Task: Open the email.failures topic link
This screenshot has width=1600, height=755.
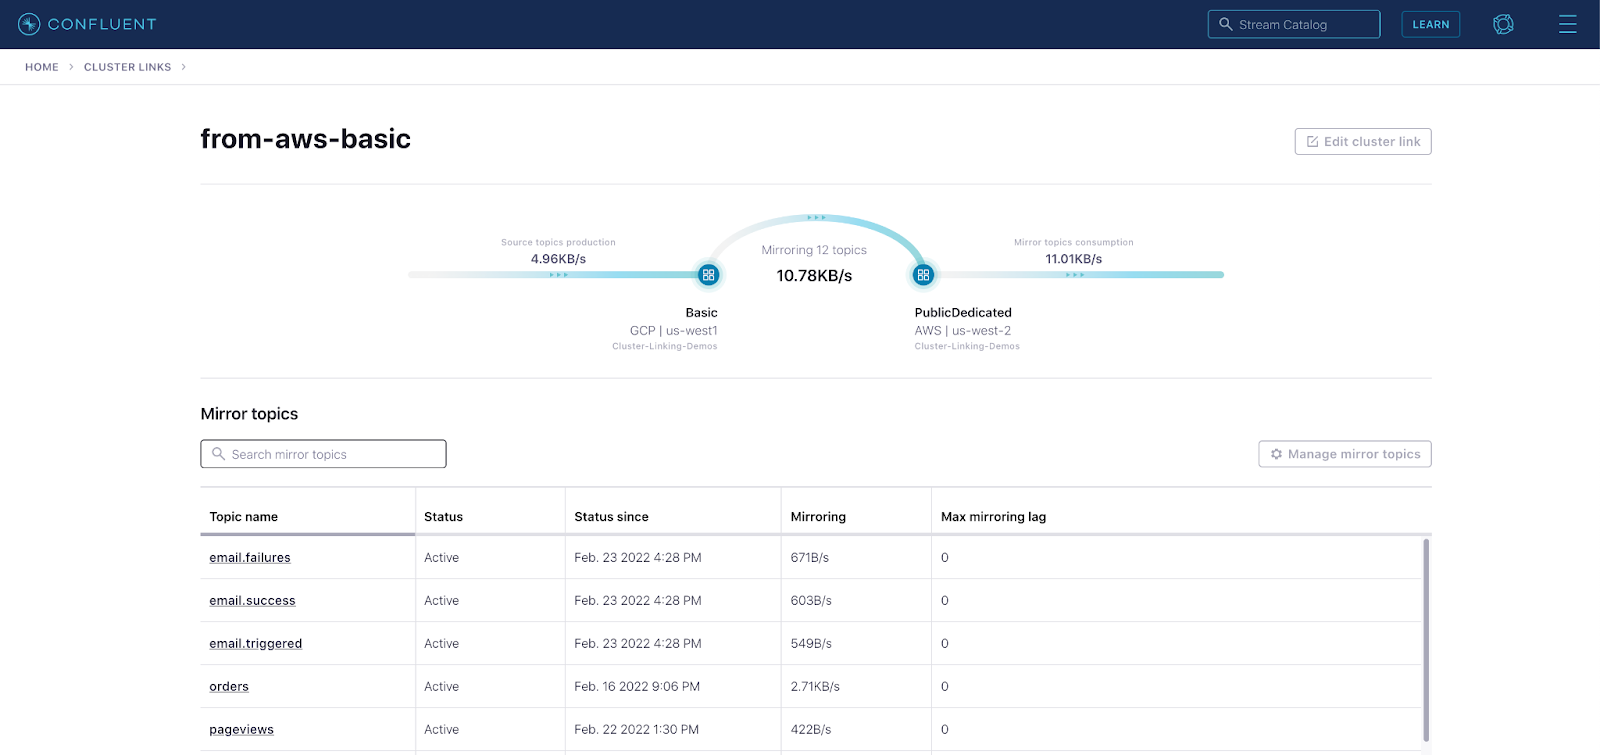Action: click(x=250, y=558)
